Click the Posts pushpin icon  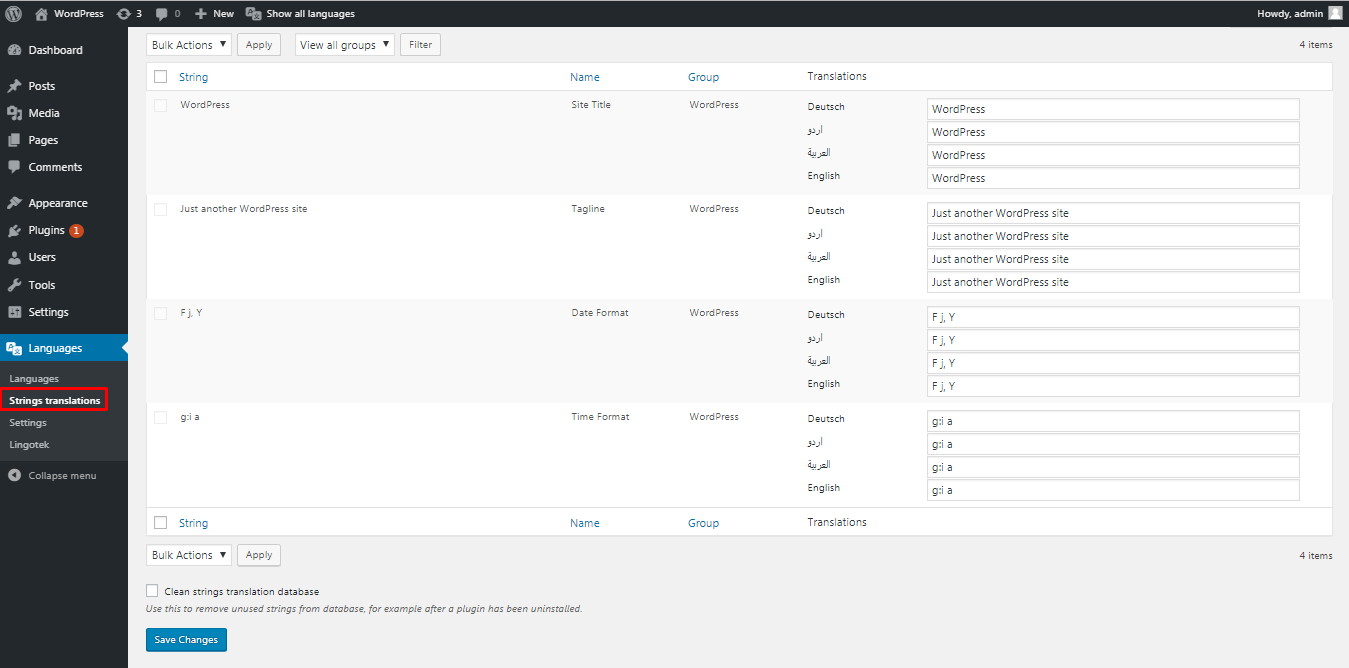pyautogui.click(x=14, y=86)
